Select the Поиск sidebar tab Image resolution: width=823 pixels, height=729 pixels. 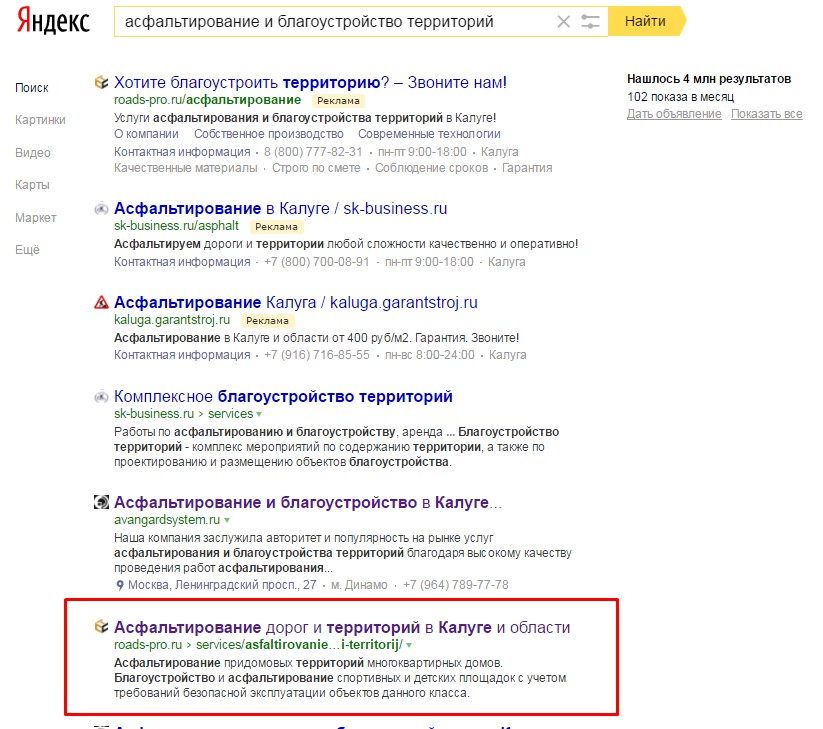[31, 88]
